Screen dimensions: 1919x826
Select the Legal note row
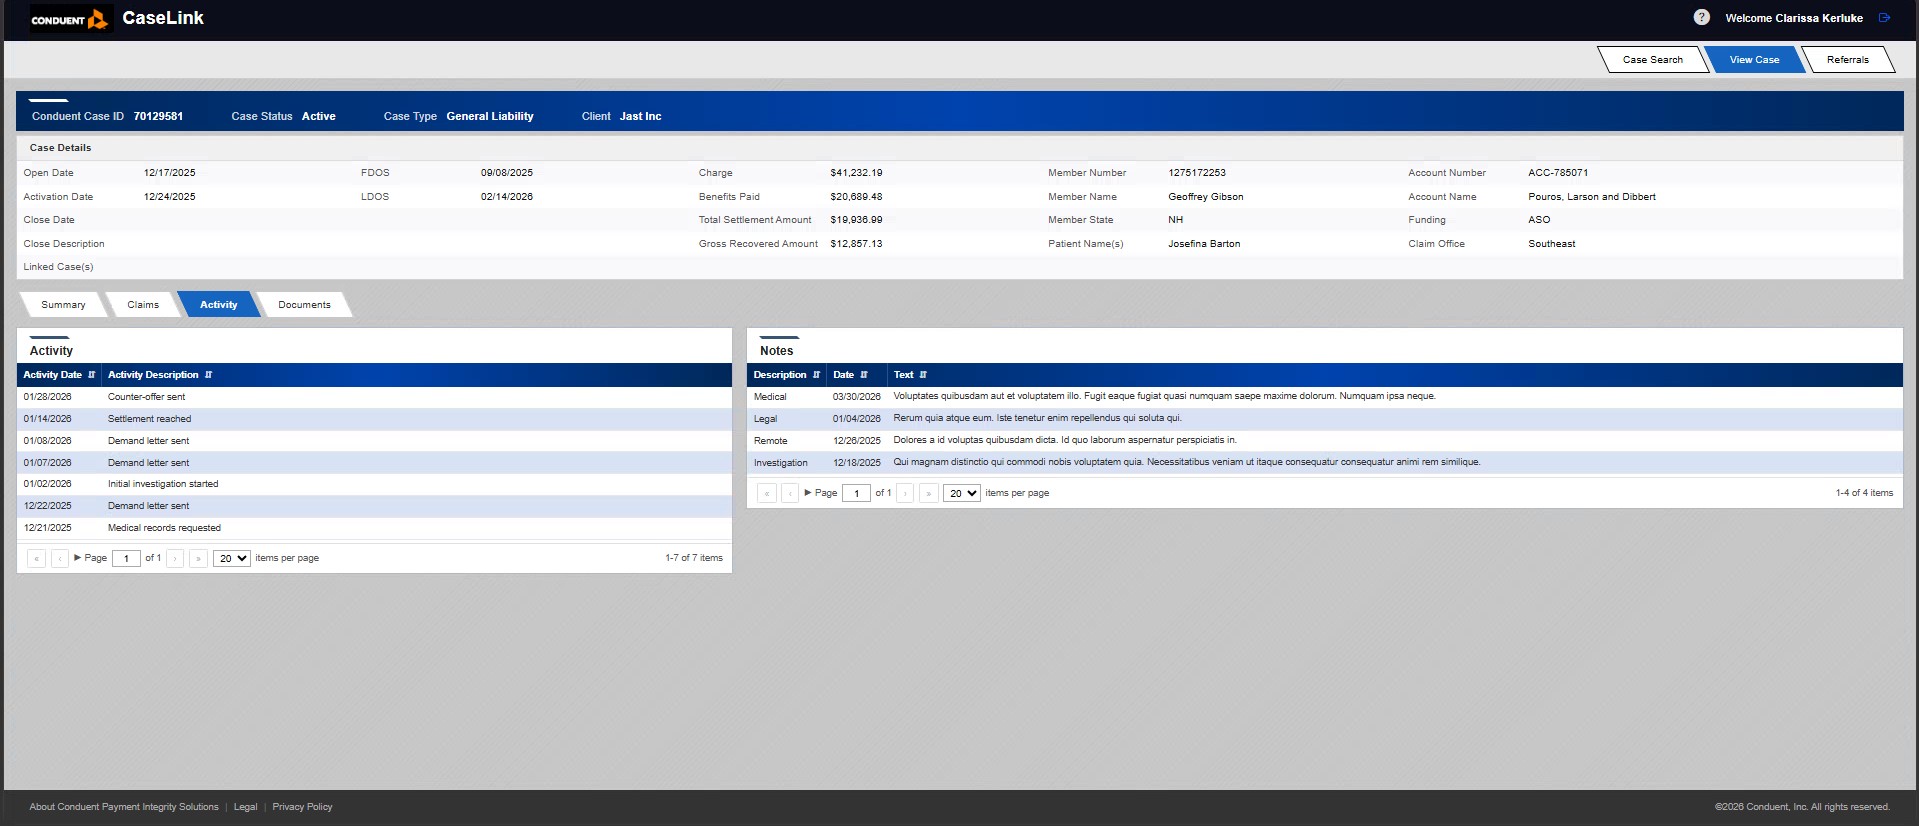(1325, 419)
